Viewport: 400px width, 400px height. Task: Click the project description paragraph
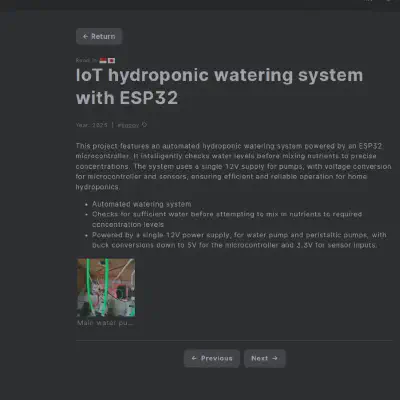233,166
